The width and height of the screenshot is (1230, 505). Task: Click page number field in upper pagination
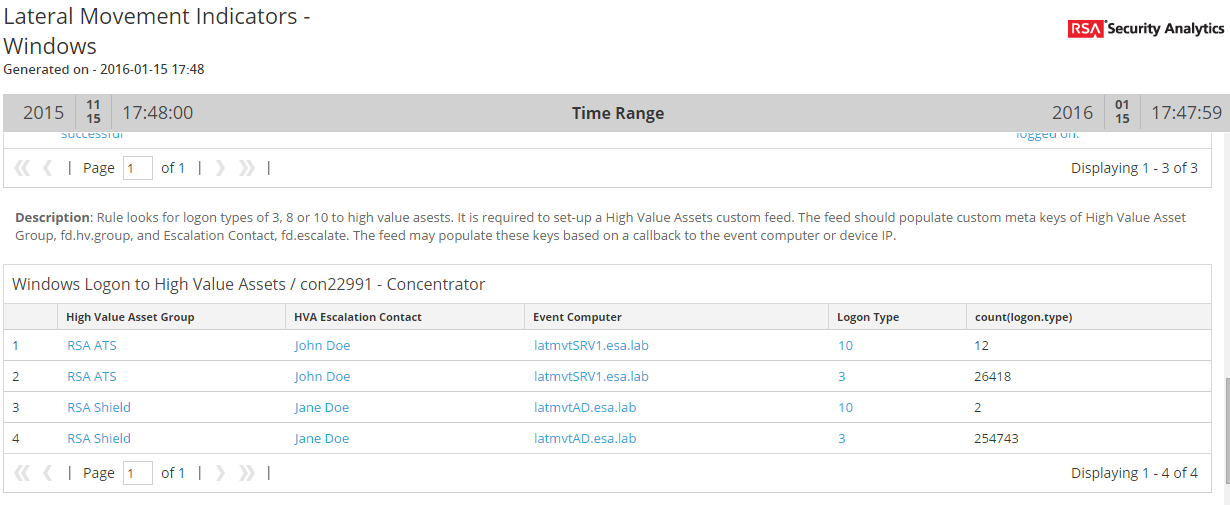point(137,168)
